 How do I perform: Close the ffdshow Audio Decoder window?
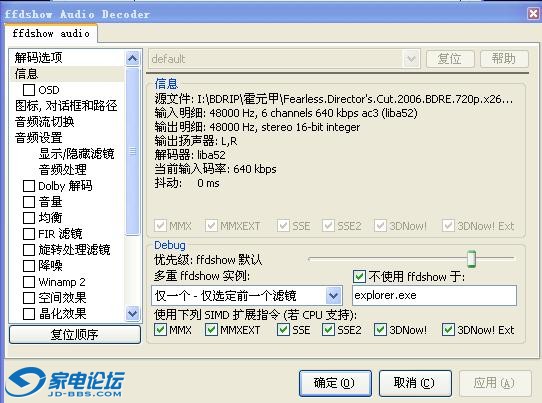pyautogui.click(x=533, y=14)
